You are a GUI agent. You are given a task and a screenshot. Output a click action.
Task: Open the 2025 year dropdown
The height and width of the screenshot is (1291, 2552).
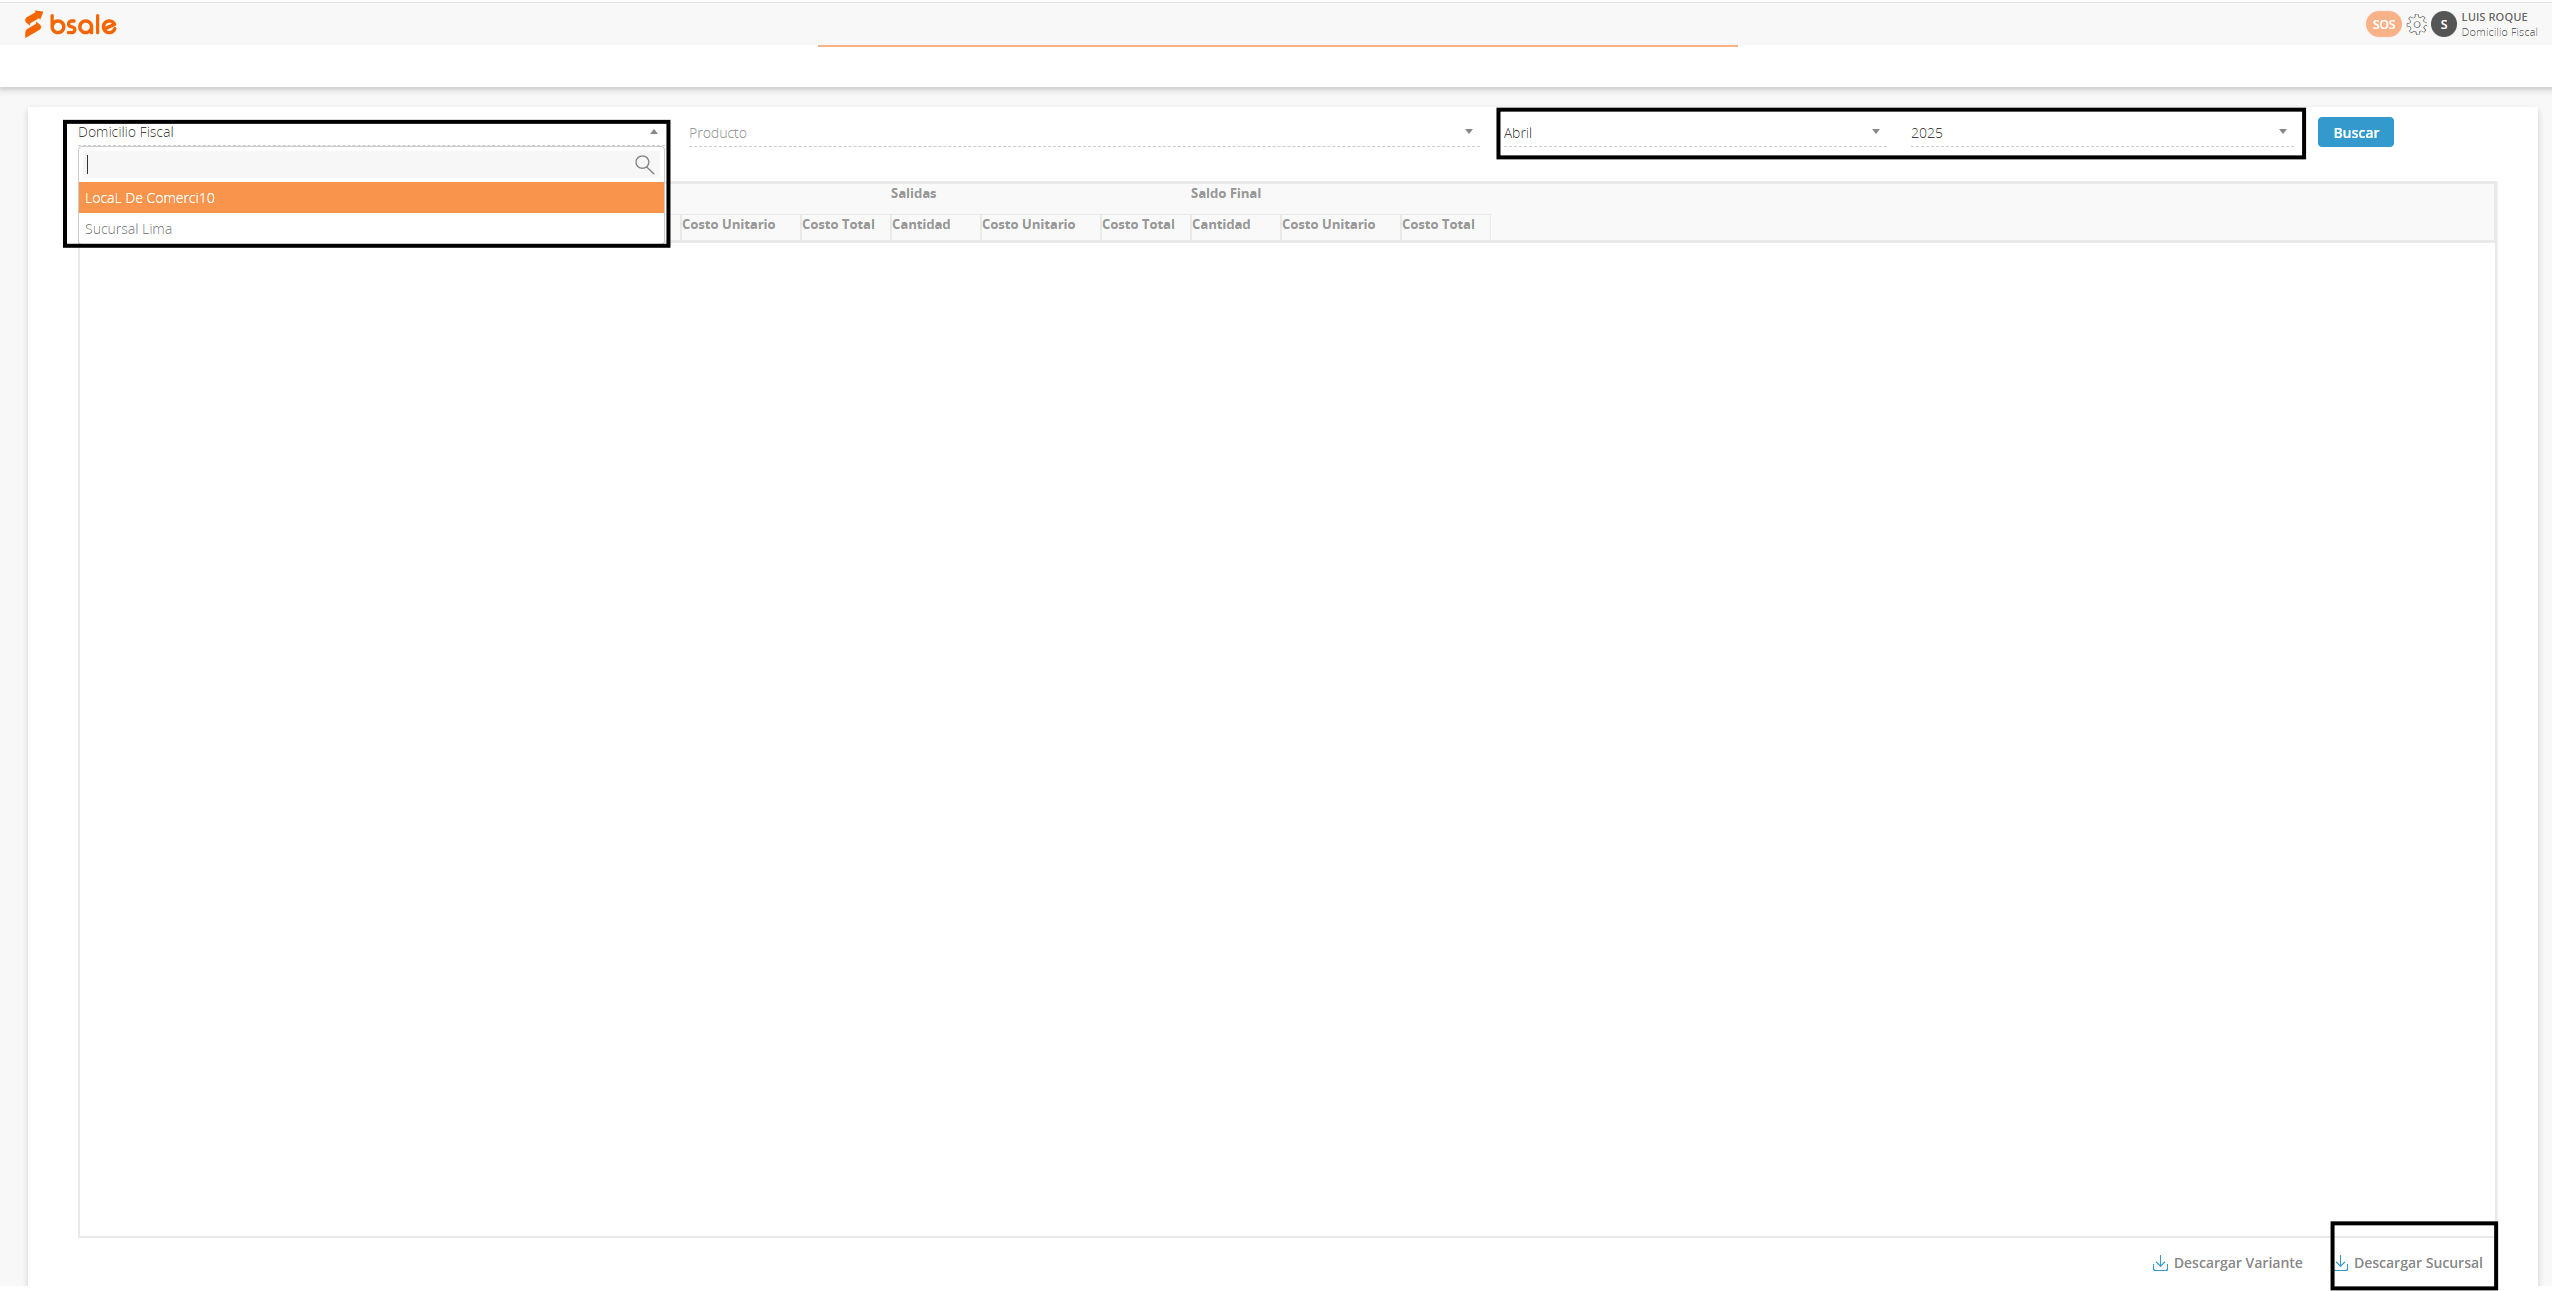[x=2098, y=133]
